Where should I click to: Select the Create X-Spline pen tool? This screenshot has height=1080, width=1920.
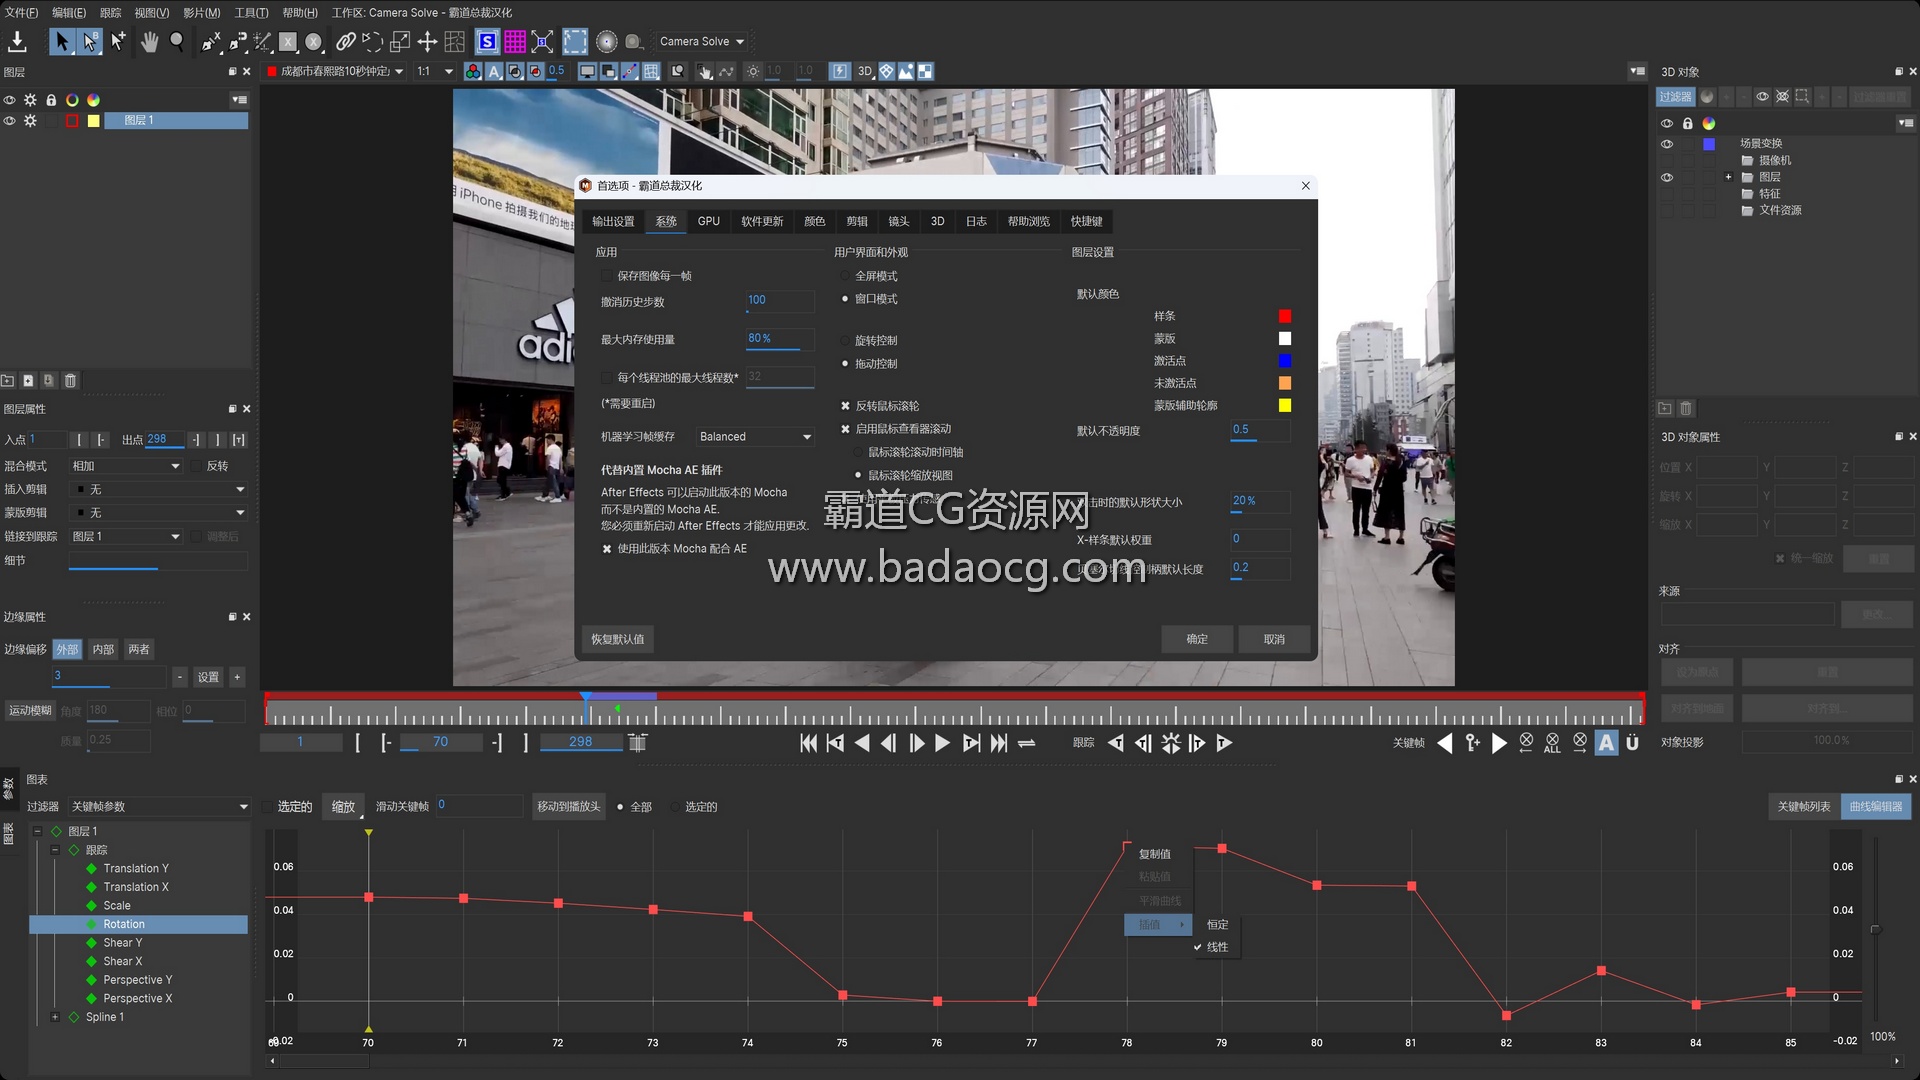point(211,41)
